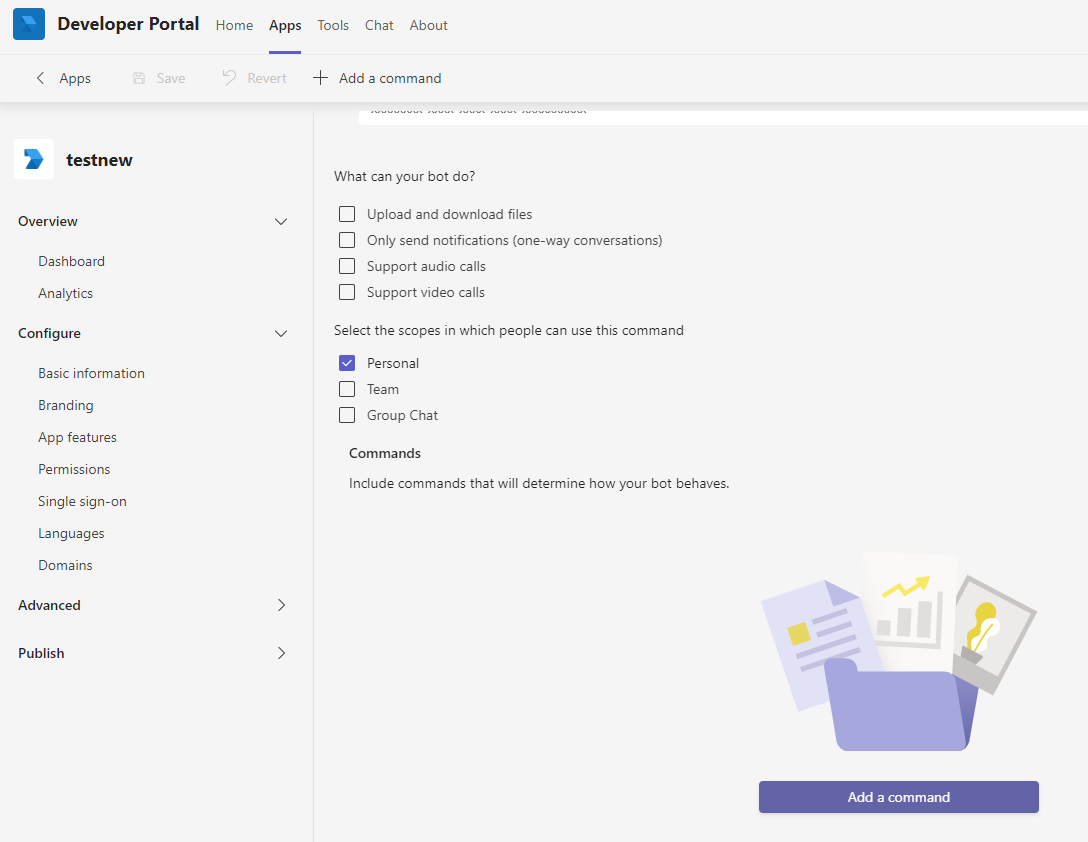Collapse the Overview section
Image resolution: width=1088 pixels, height=842 pixels.
click(281, 221)
